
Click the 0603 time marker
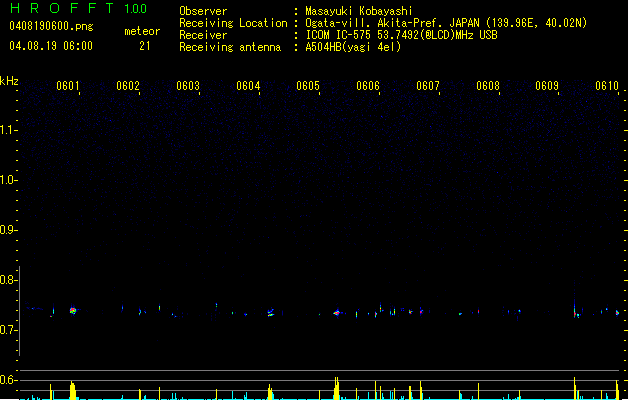(188, 86)
